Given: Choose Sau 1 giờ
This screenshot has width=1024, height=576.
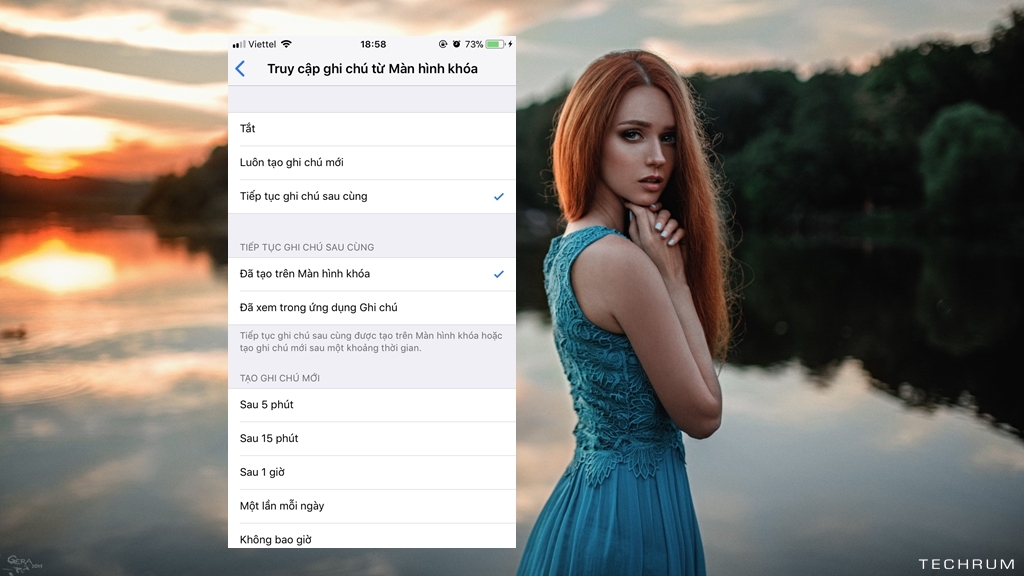Looking at the screenshot, I should tap(372, 472).
